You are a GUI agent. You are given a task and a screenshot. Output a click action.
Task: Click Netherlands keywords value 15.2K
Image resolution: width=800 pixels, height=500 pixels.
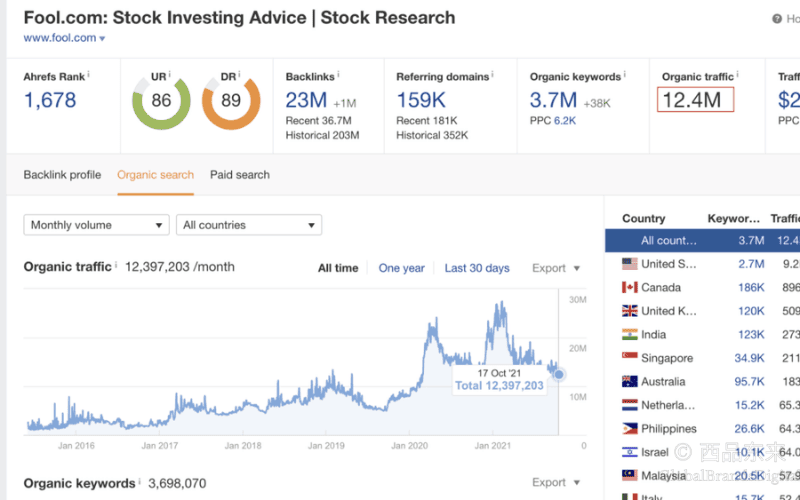(749, 405)
